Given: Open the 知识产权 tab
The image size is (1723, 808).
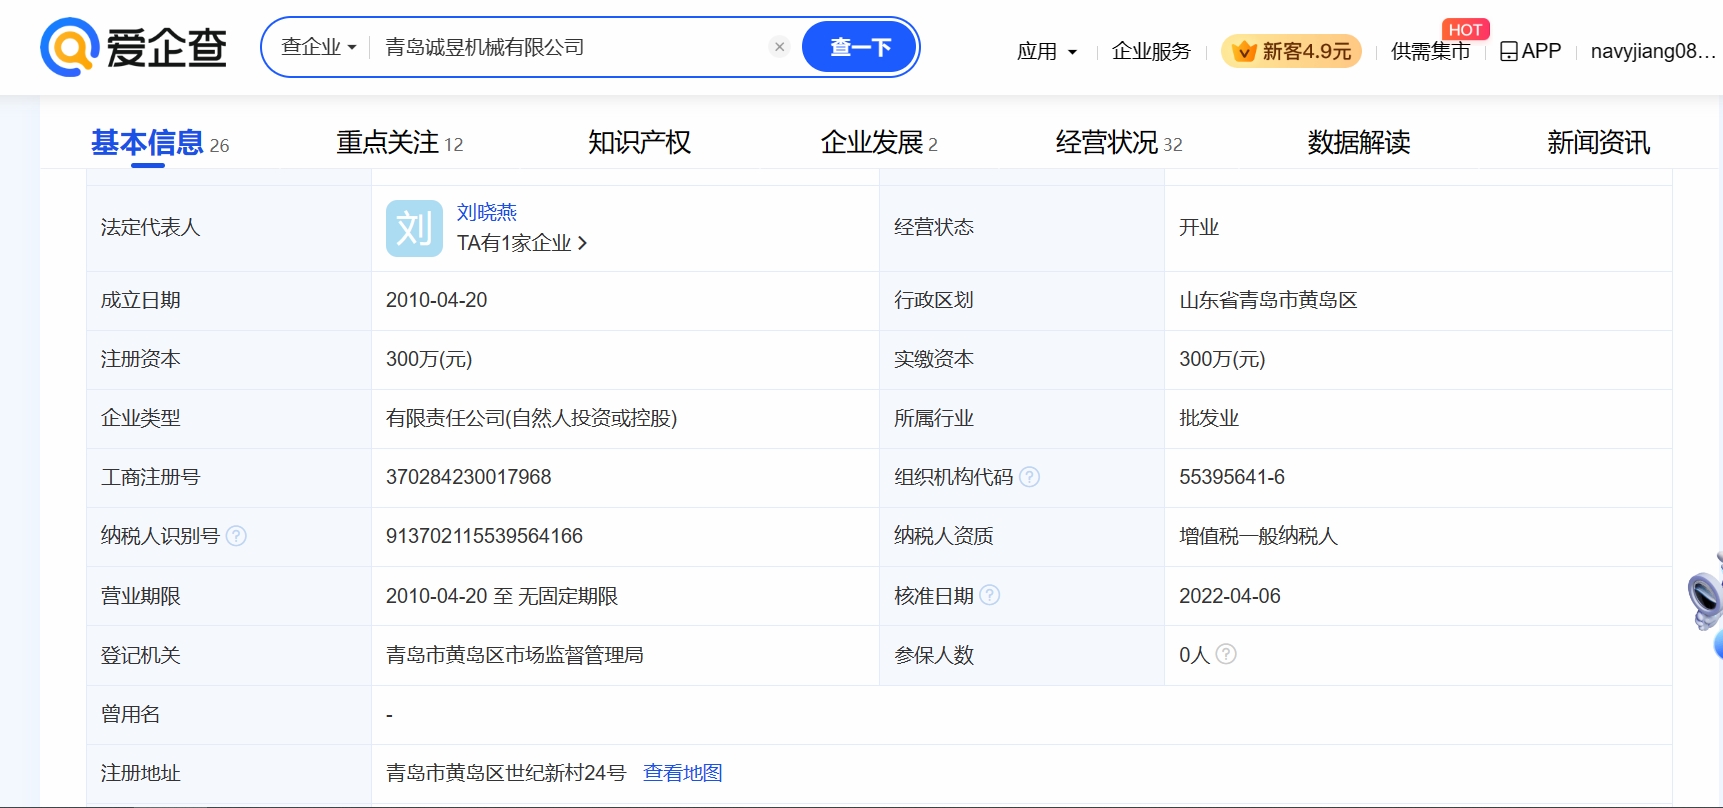Looking at the screenshot, I should tap(639, 143).
